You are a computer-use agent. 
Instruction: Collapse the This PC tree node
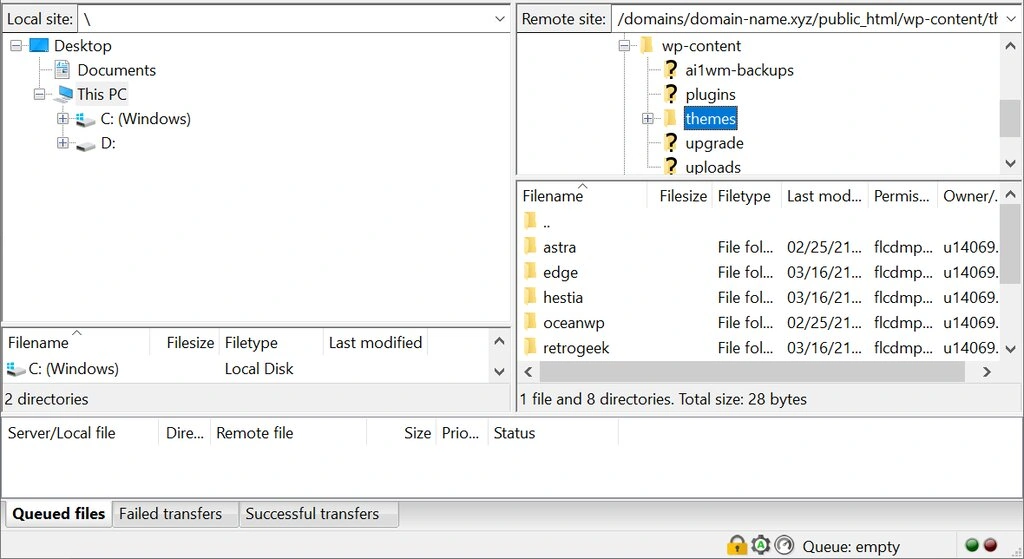[x=39, y=94]
